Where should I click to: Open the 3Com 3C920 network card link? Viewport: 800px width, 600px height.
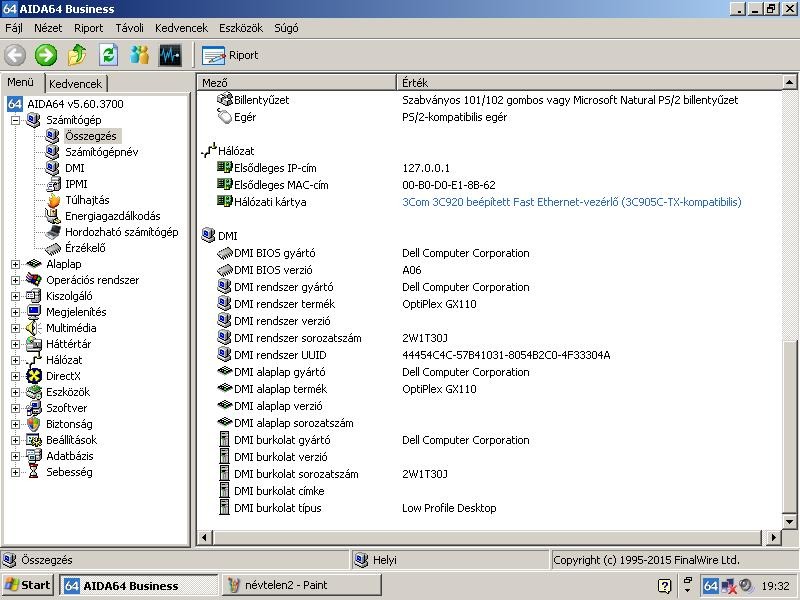[x=571, y=202]
